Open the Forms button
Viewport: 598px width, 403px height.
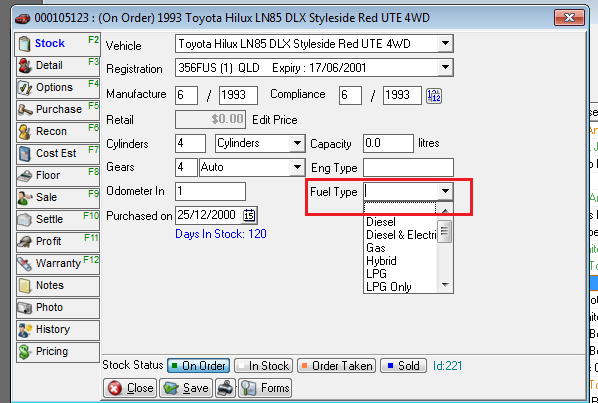click(x=265, y=389)
